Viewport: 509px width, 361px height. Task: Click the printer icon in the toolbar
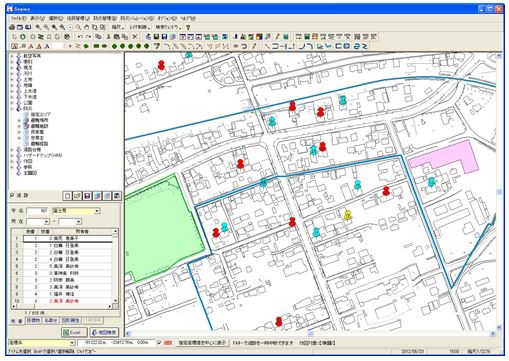coord(12,27)
